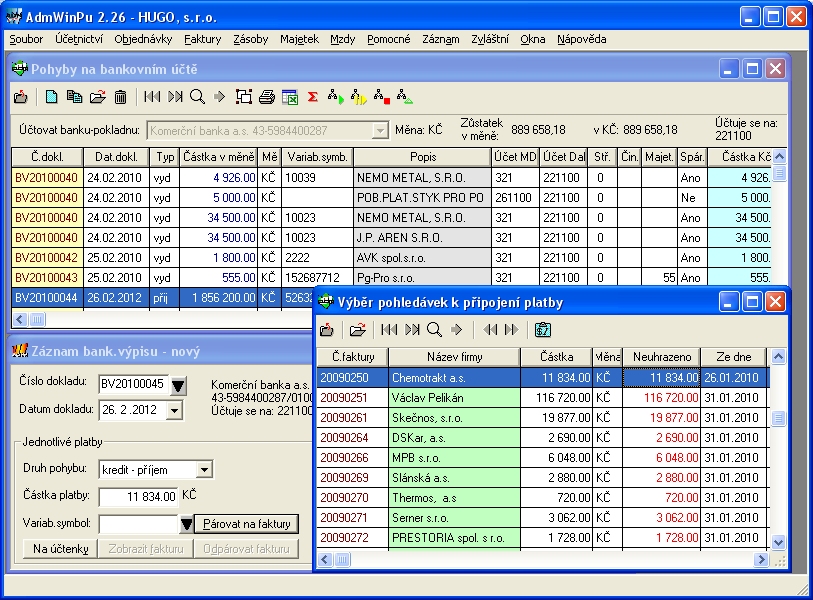Click the rewind double-arrow icon in the Výběr pohledávek toolbar
The image size is (813, 600).
(x=490, y=330)
